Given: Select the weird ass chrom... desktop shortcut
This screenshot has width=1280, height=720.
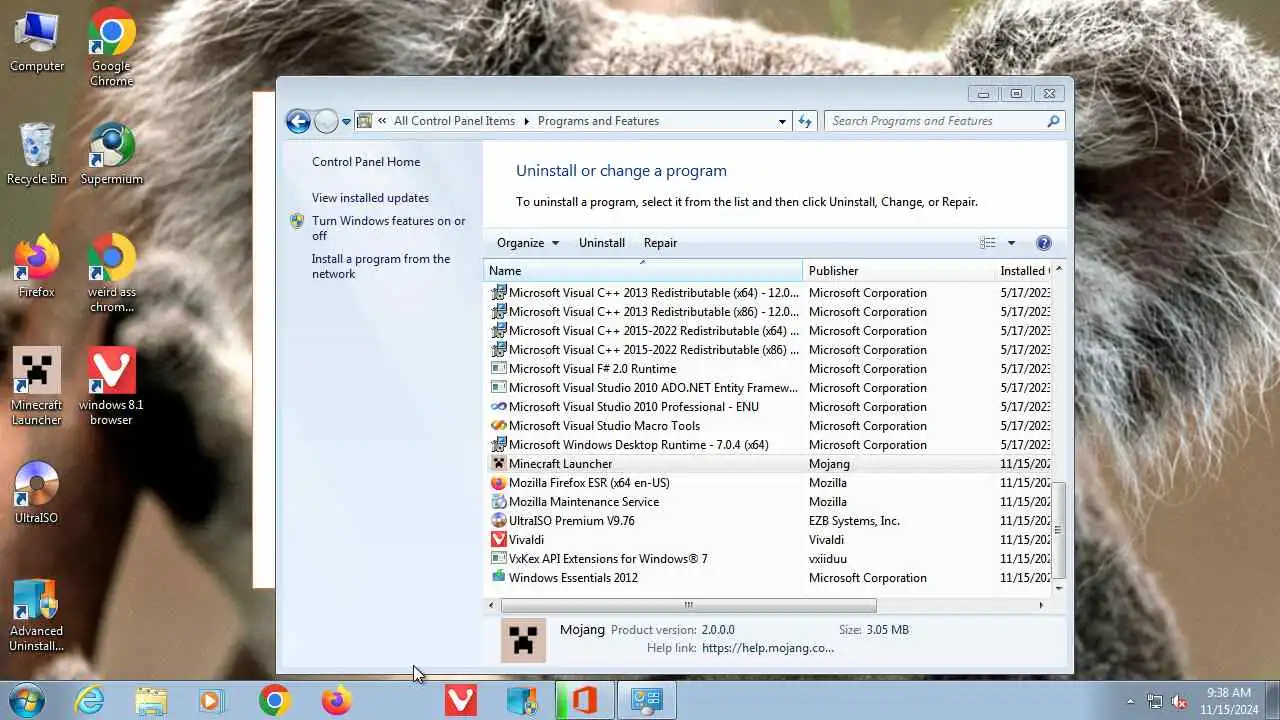Looking at the screenshot, I should (111, 274).
